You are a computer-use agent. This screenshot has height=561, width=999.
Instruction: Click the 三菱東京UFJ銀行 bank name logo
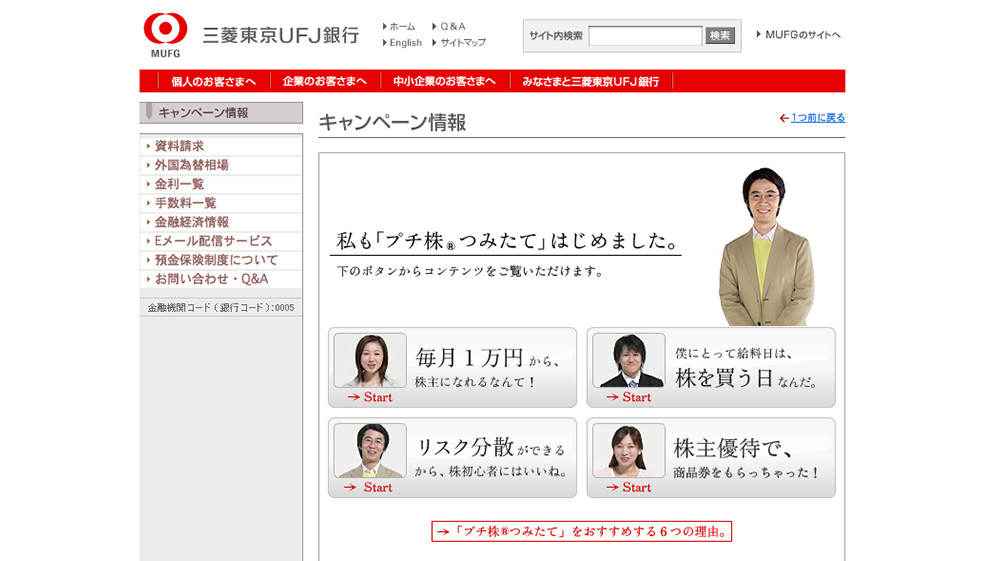pyautogui.click(x=281, y=35)
